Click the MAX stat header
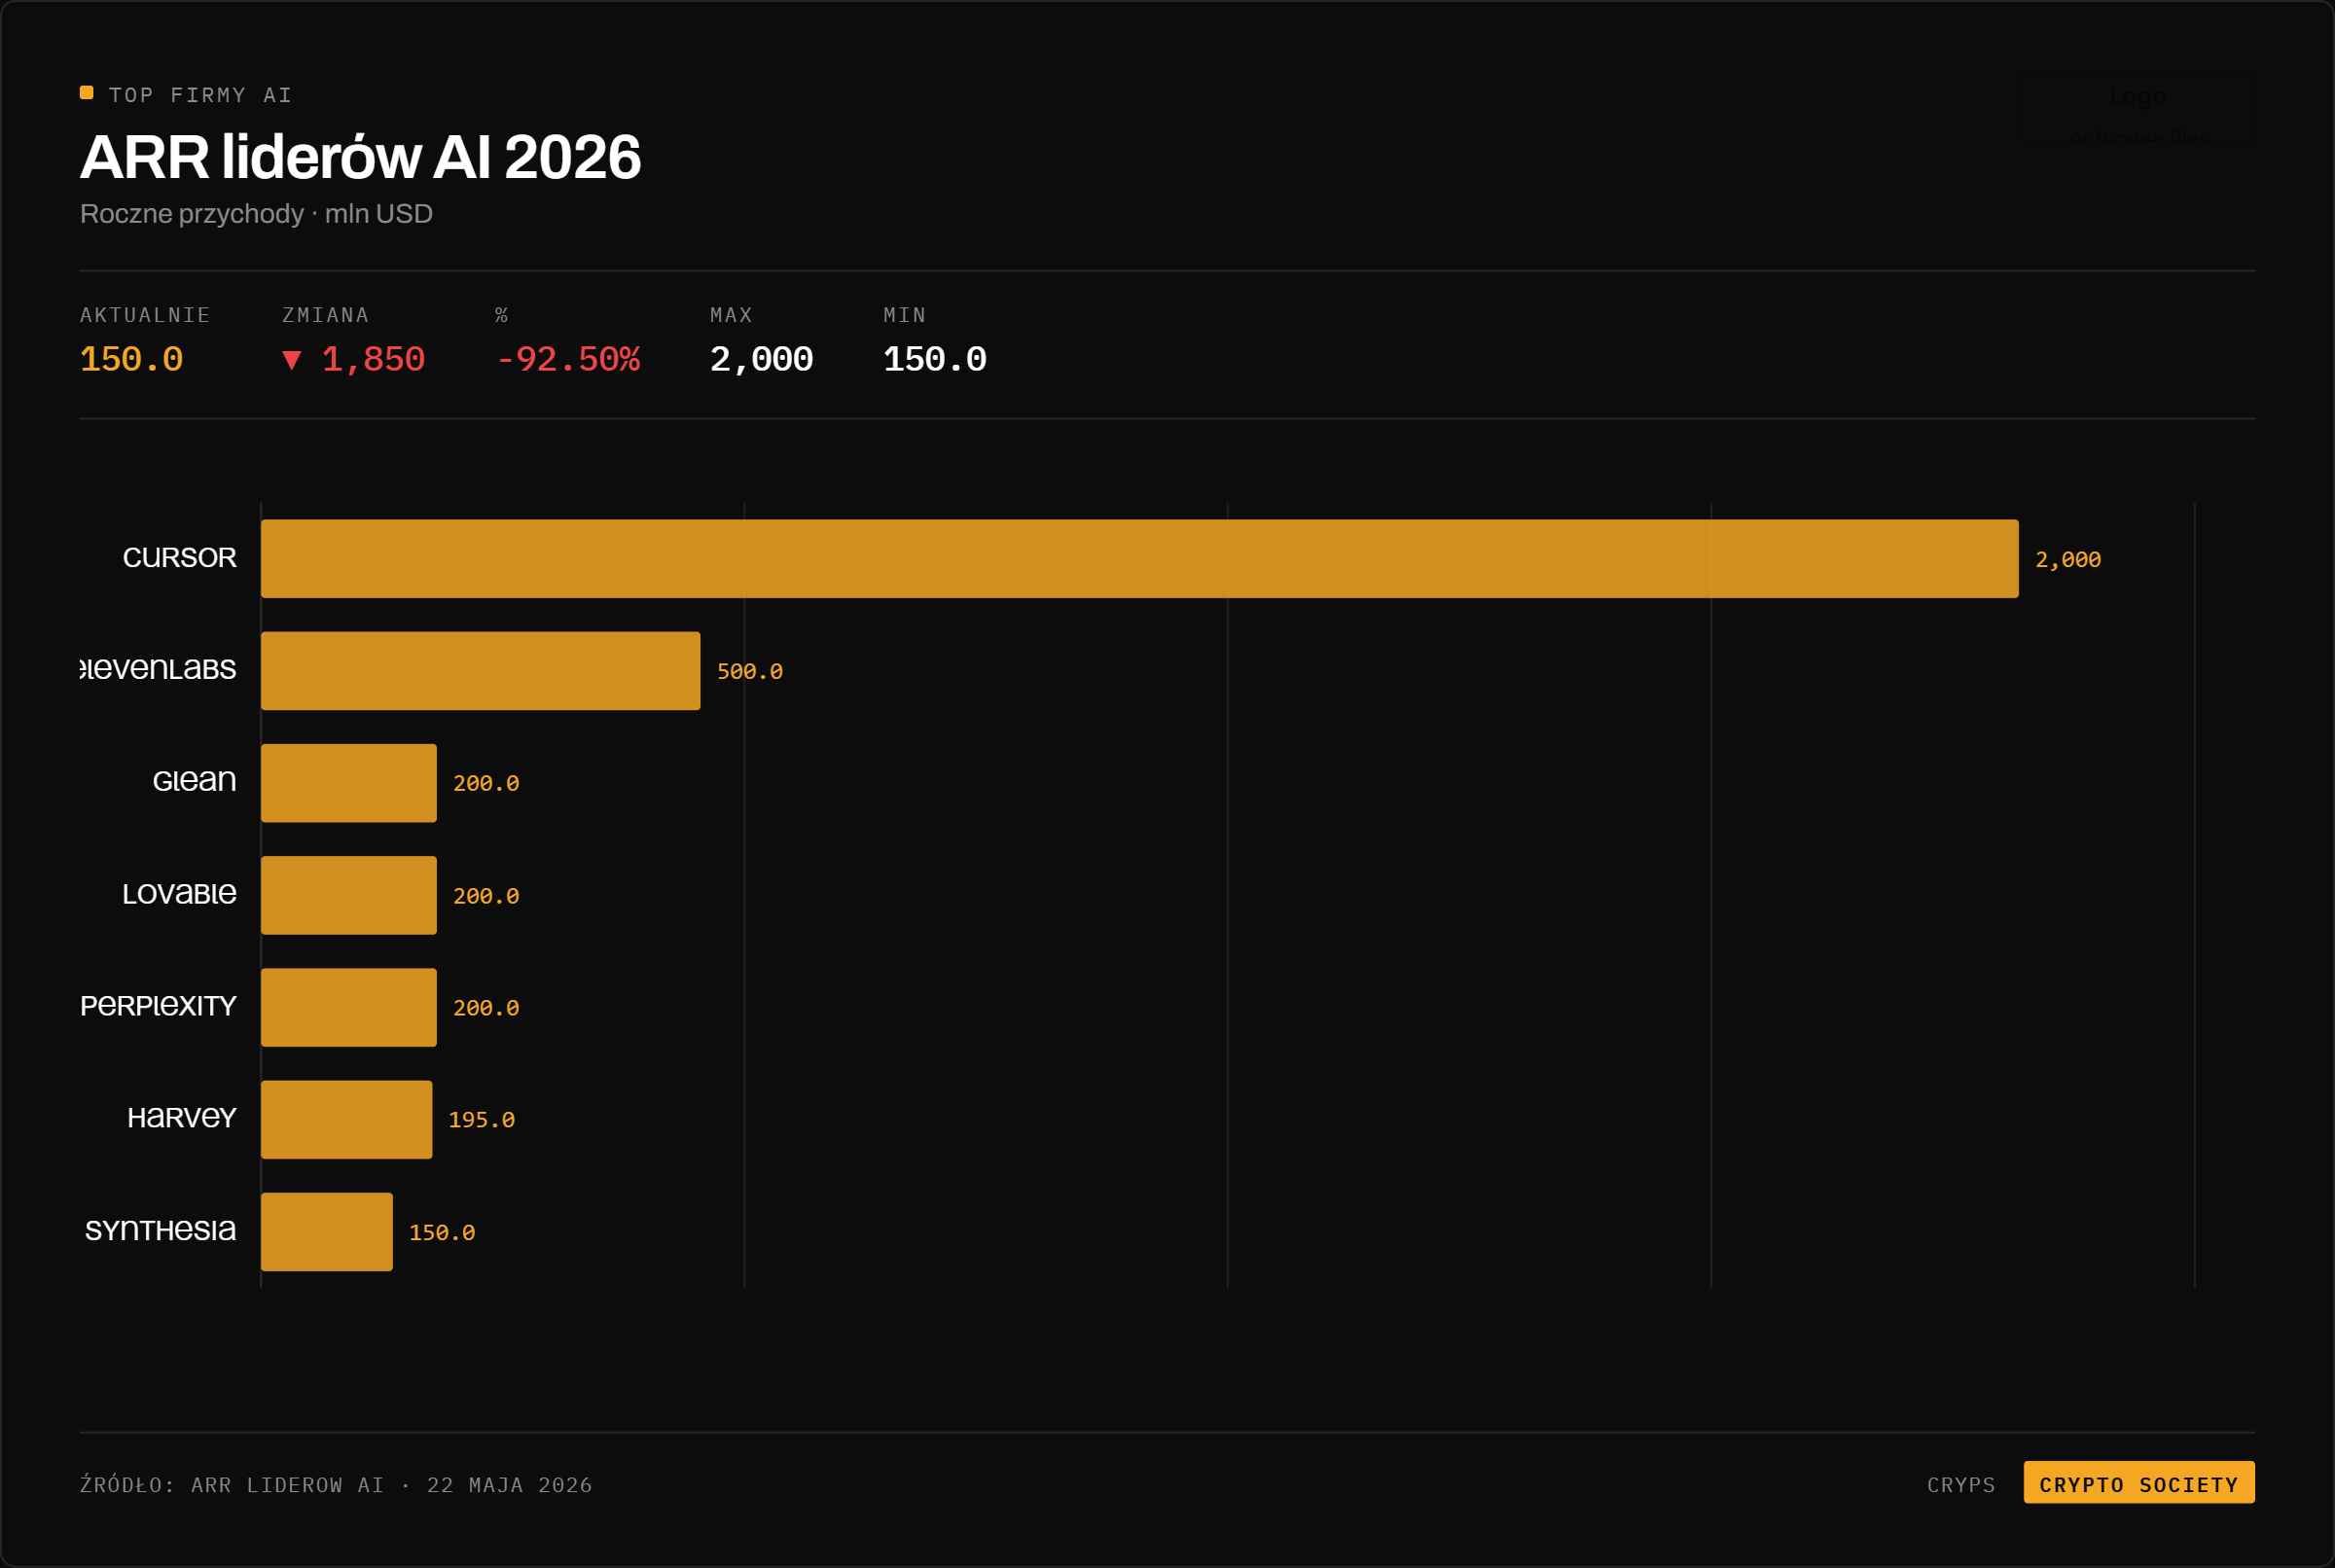Viewport: 2335px width, 1568px height. click(x=731, y=315)
